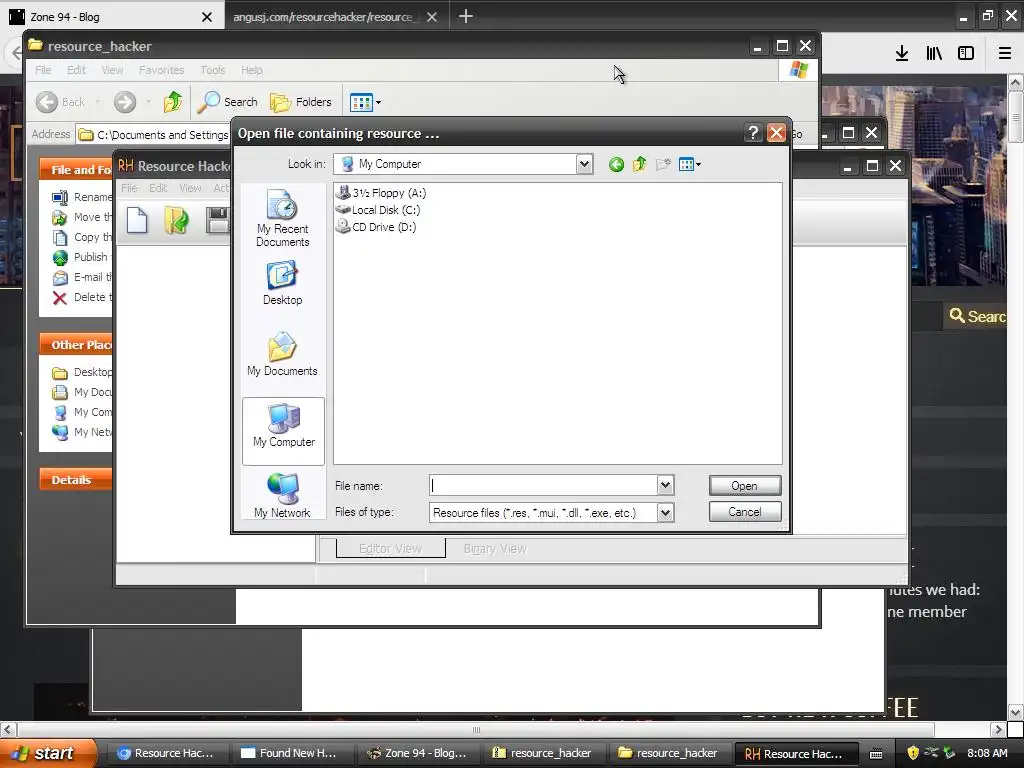Viewport: 1024px width, 768px height.
Task: Click Open file icon in Resource Hacker toolbar
Action: tap(176, 219)
